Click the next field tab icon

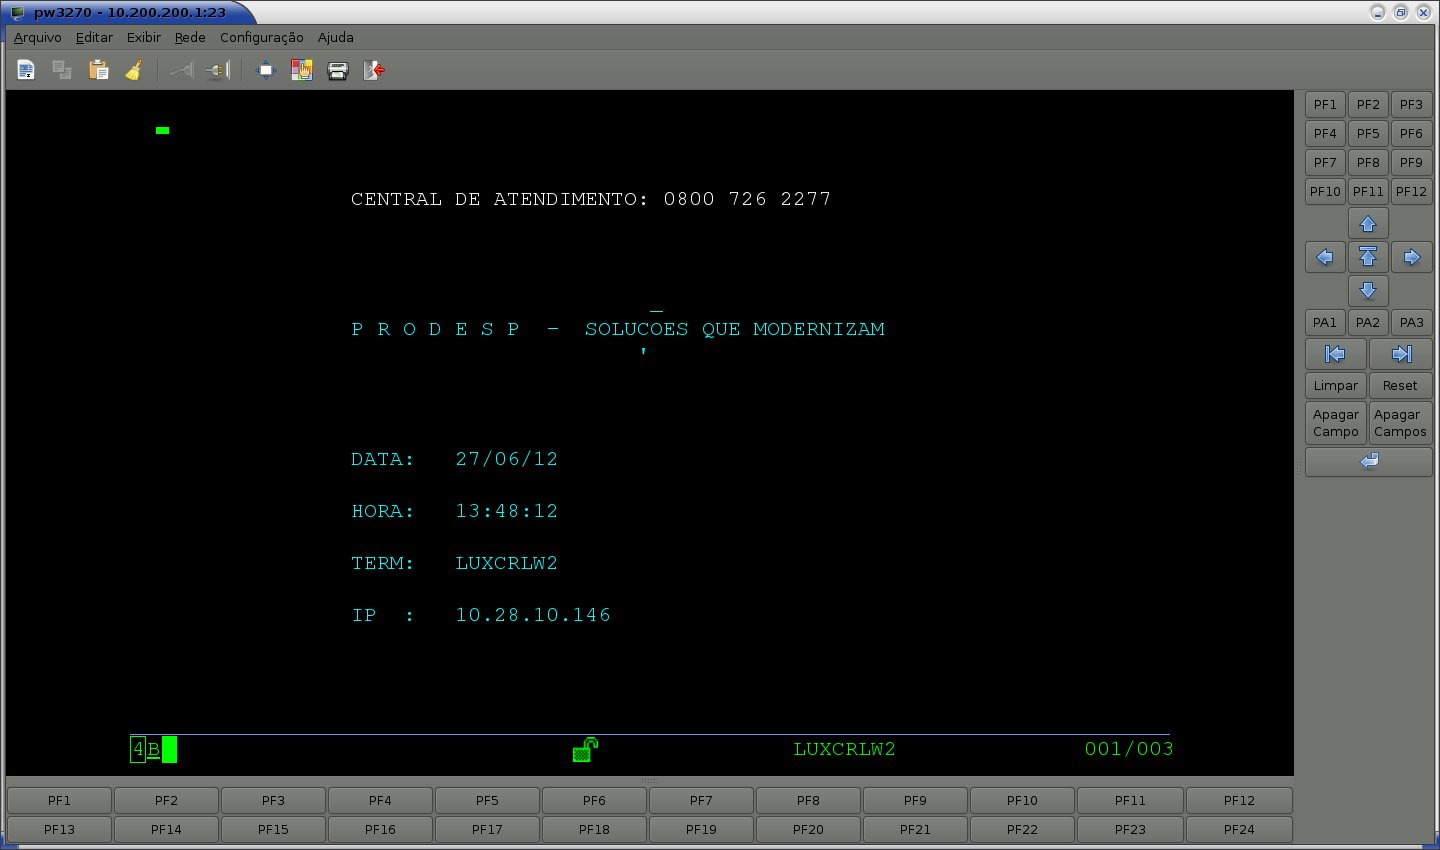[x=1401, y=354]
